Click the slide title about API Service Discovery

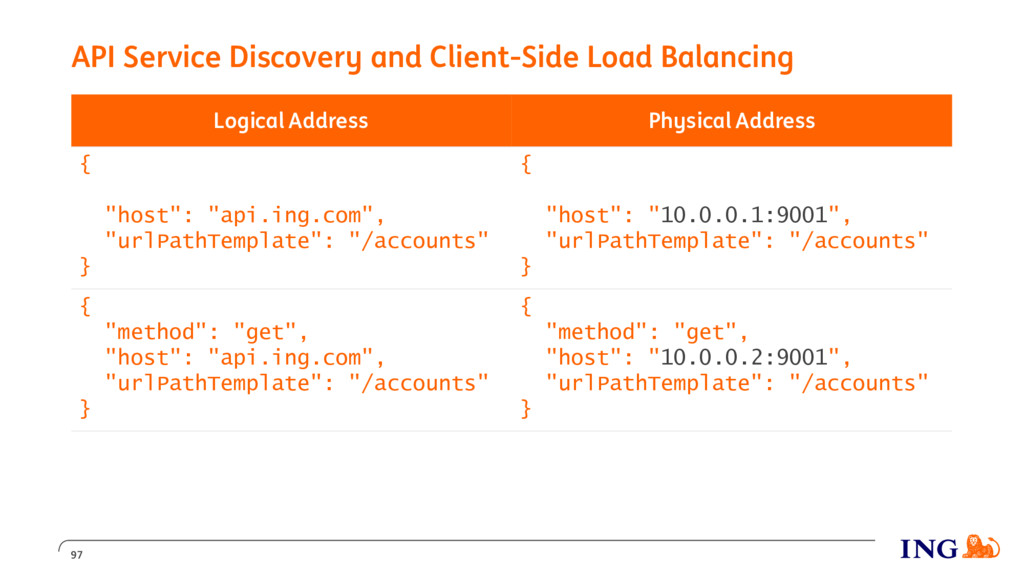[432, 57]
